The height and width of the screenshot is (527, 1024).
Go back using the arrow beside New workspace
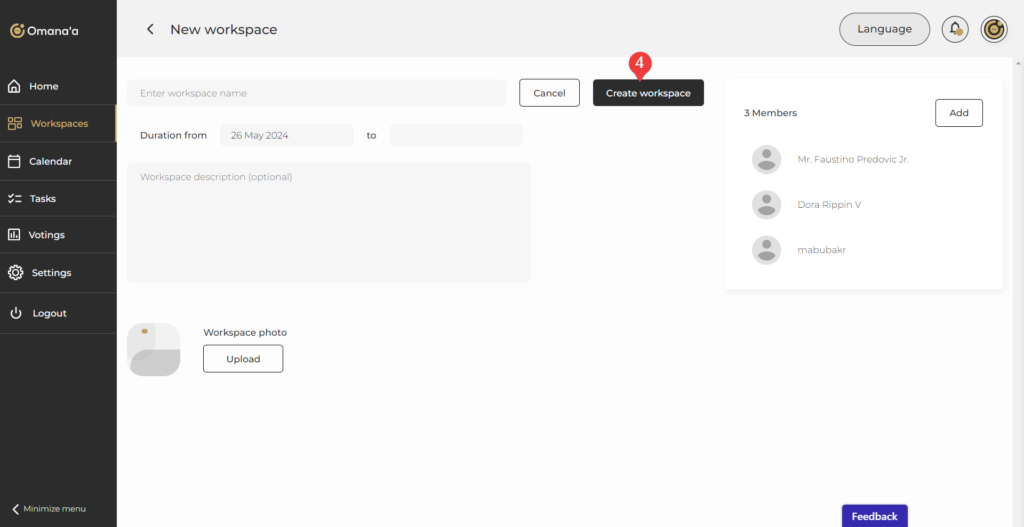(x=150, y=30)
